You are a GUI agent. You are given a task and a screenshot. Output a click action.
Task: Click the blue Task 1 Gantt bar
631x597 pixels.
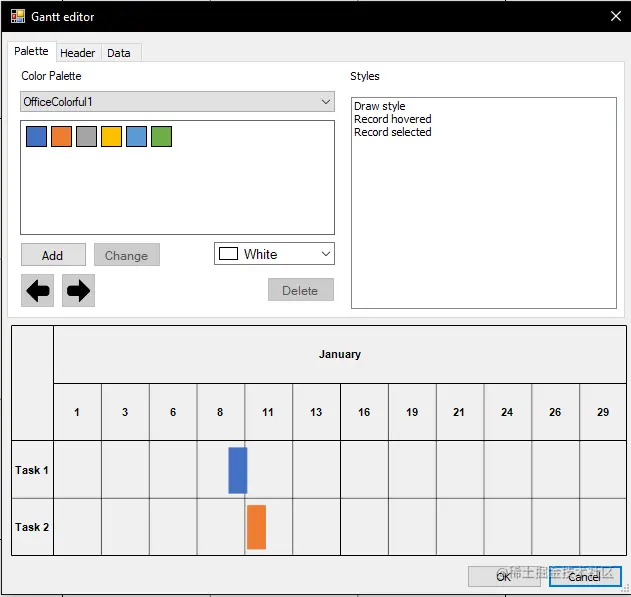coord(238,470)
